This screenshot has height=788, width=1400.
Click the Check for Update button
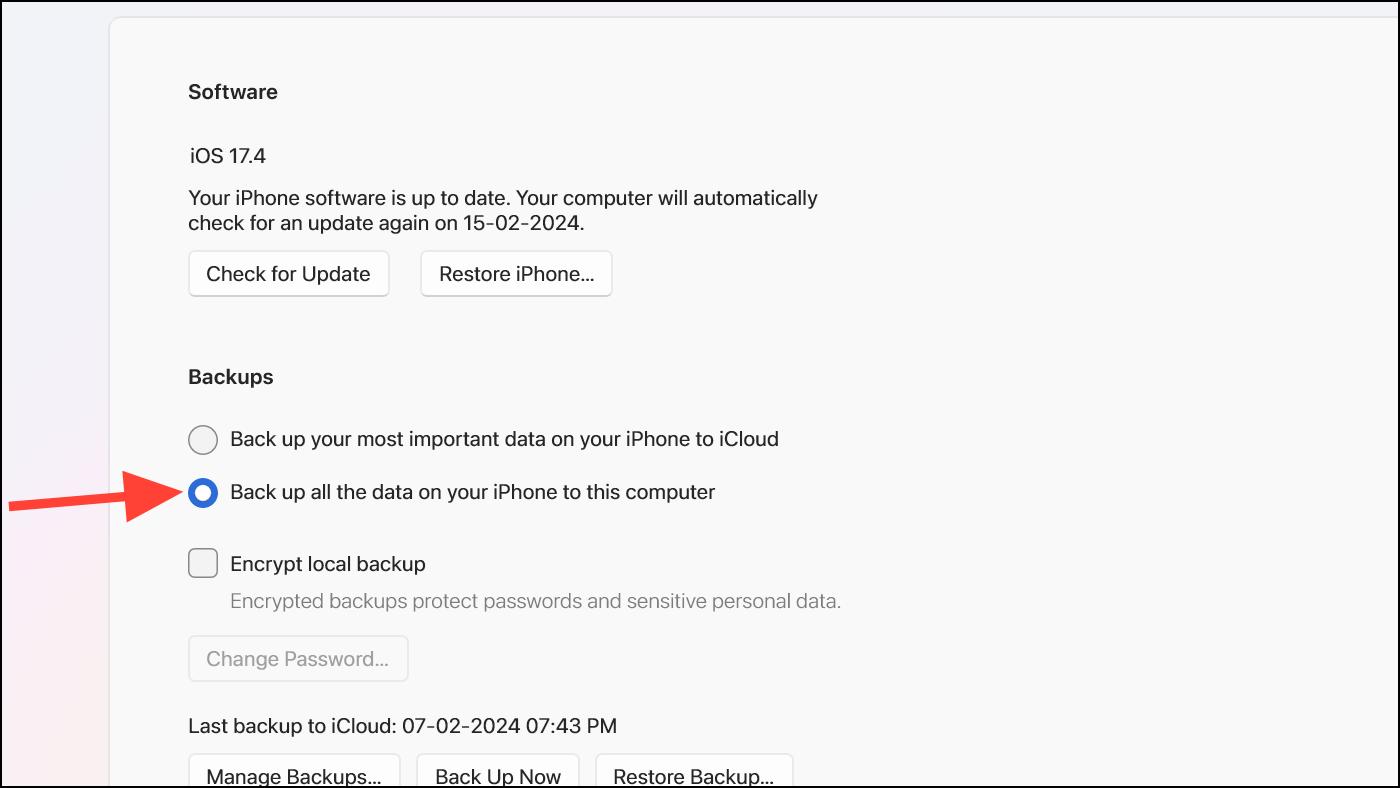(288, 273)
